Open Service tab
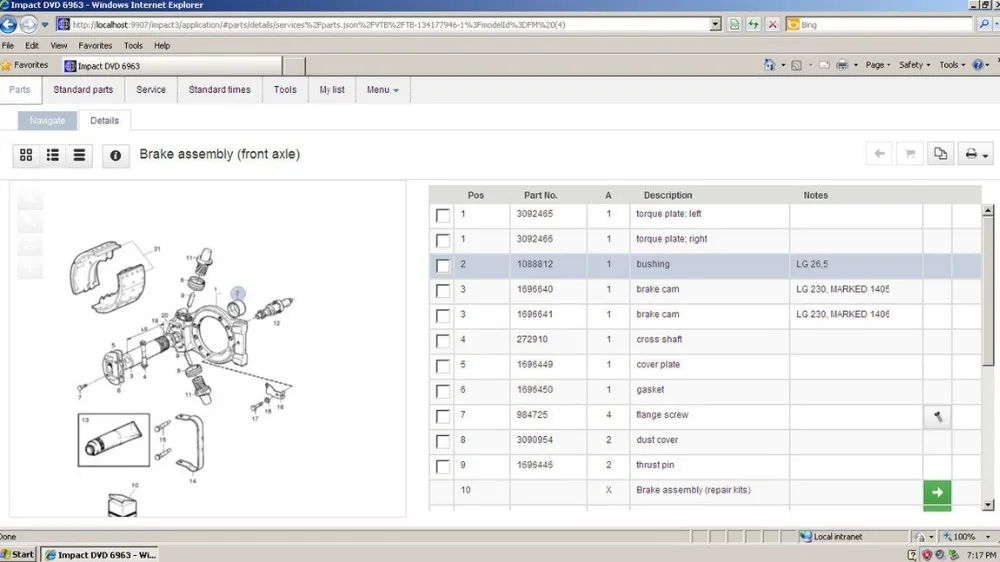The height and width of the screenshot is (562, 1000). point(151,90)
